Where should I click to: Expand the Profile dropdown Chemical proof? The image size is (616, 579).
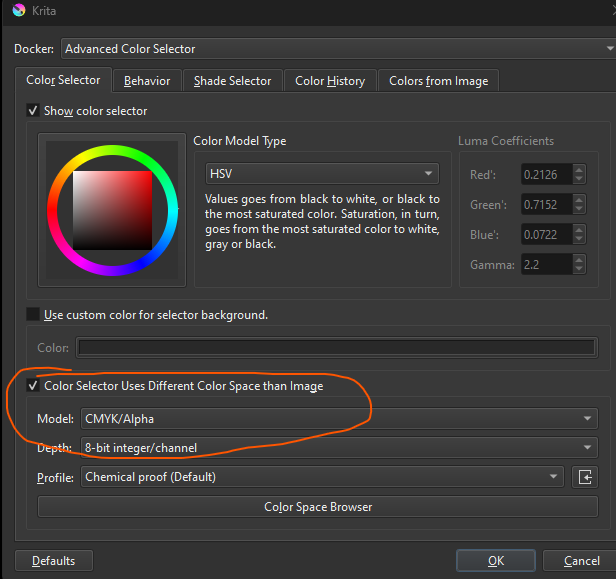(322, 477)
